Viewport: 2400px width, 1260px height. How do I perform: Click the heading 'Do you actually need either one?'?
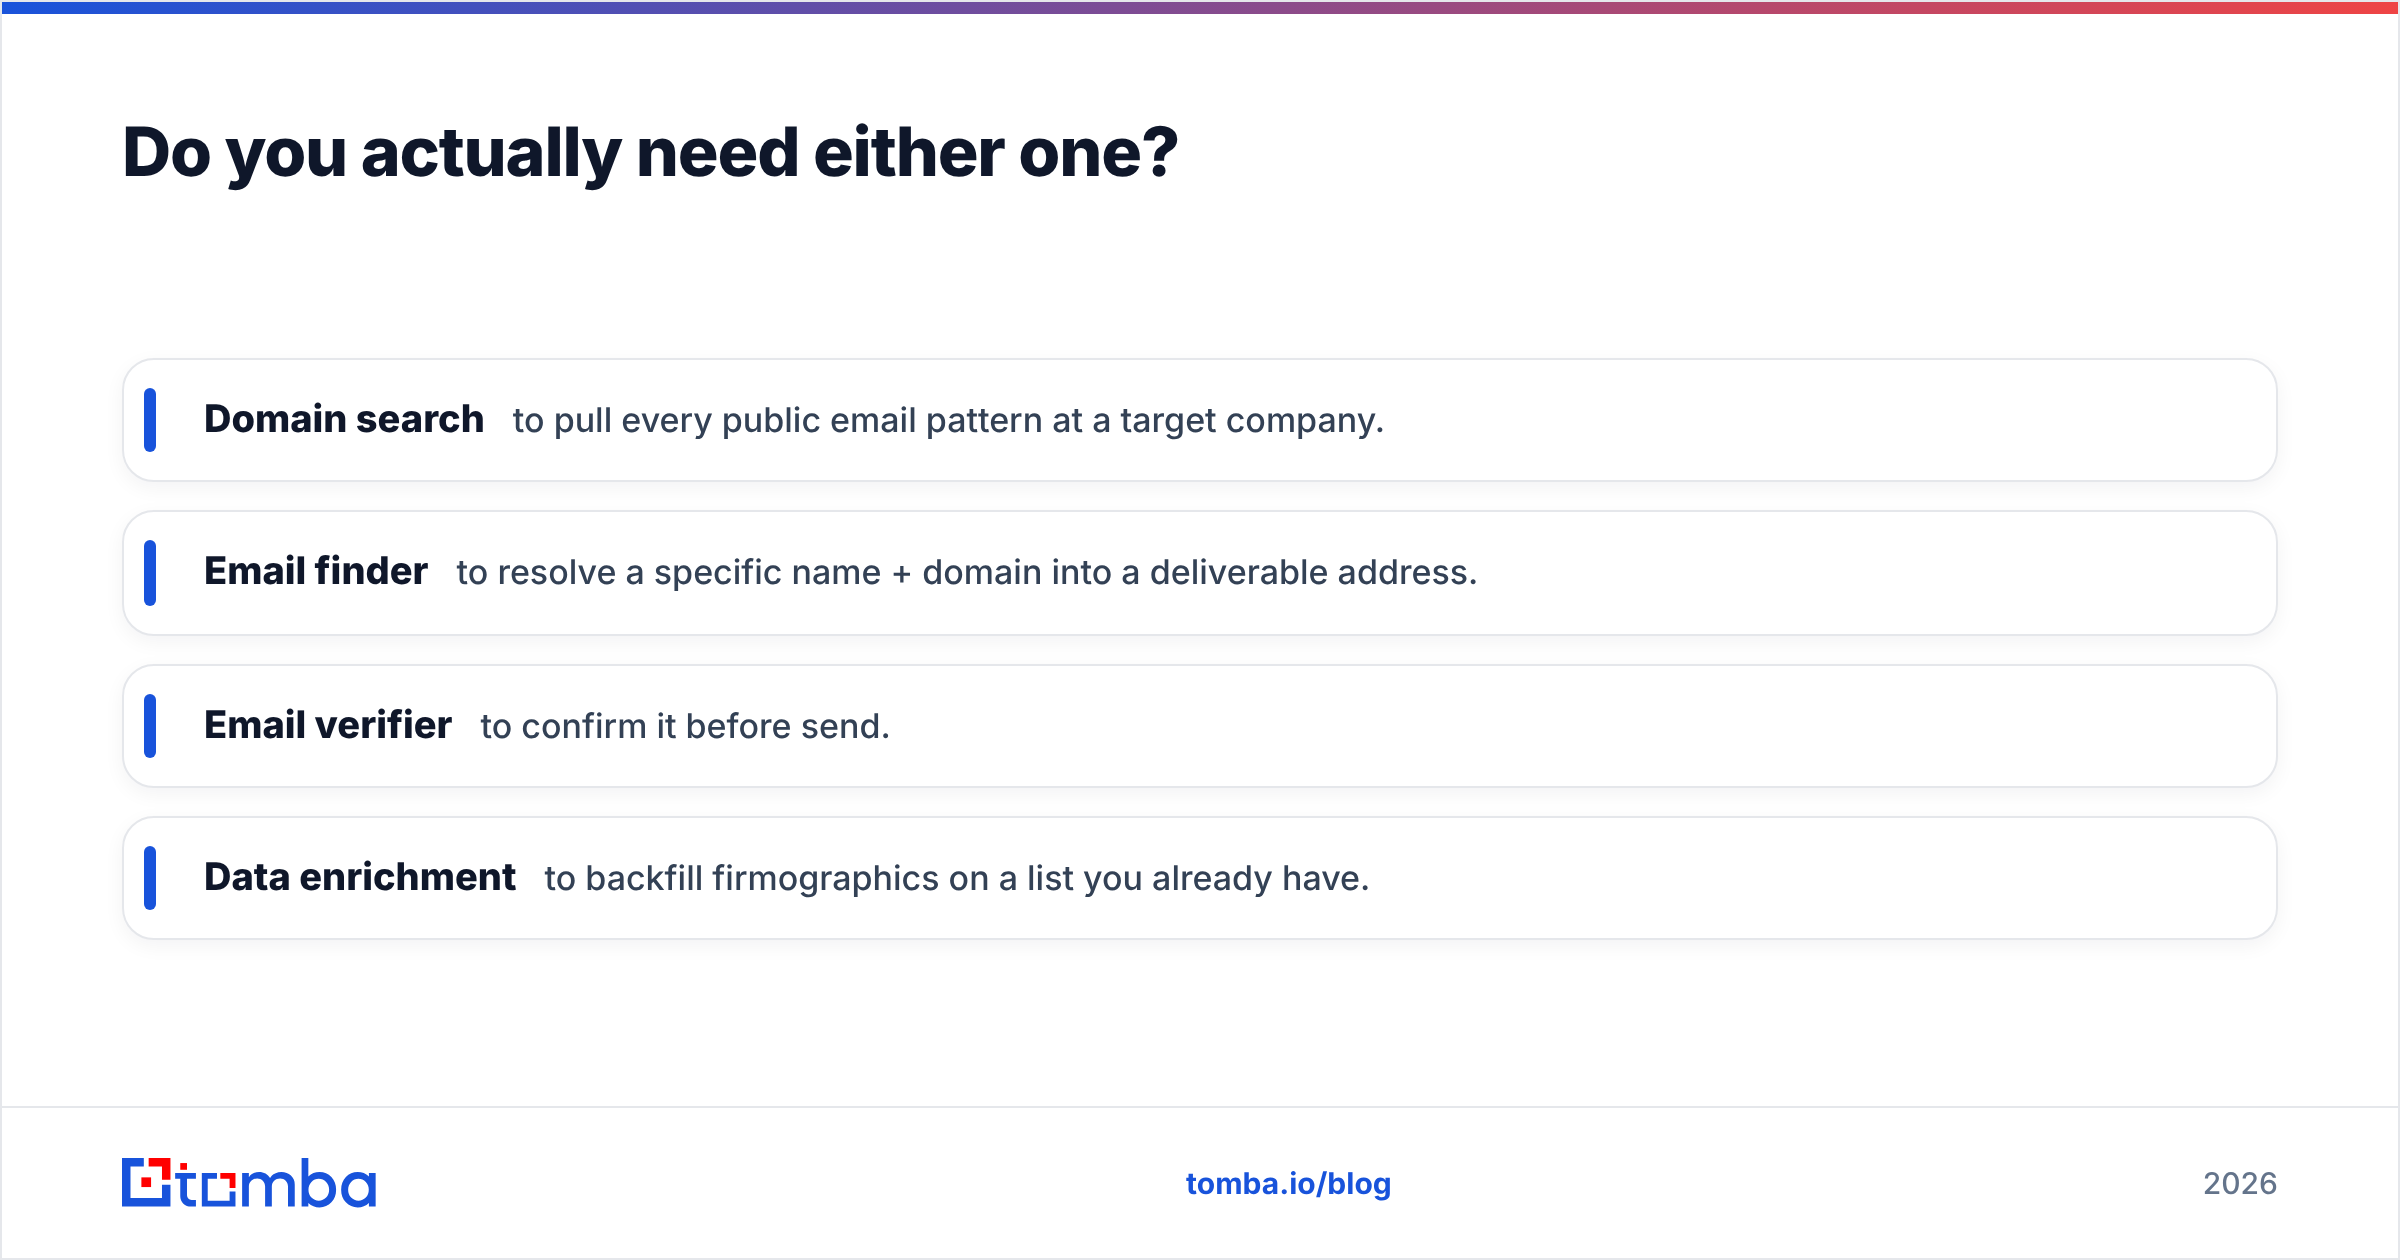[x=650, y=153]
